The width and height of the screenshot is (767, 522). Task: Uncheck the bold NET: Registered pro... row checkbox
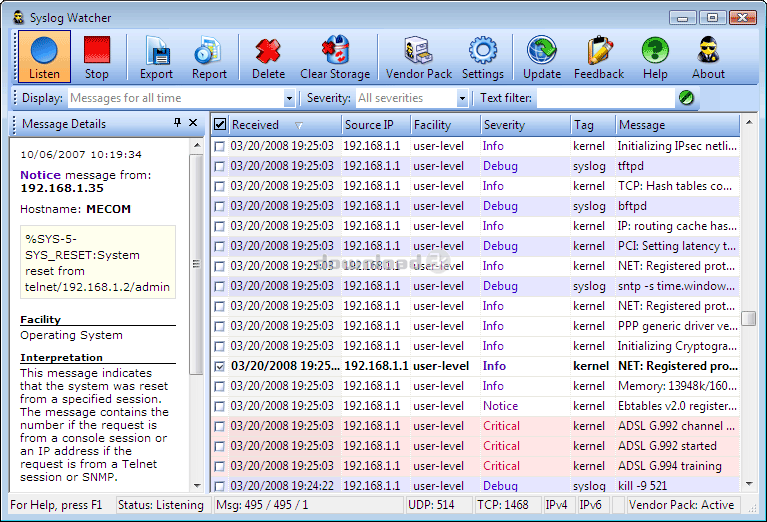tap(220, 366)
